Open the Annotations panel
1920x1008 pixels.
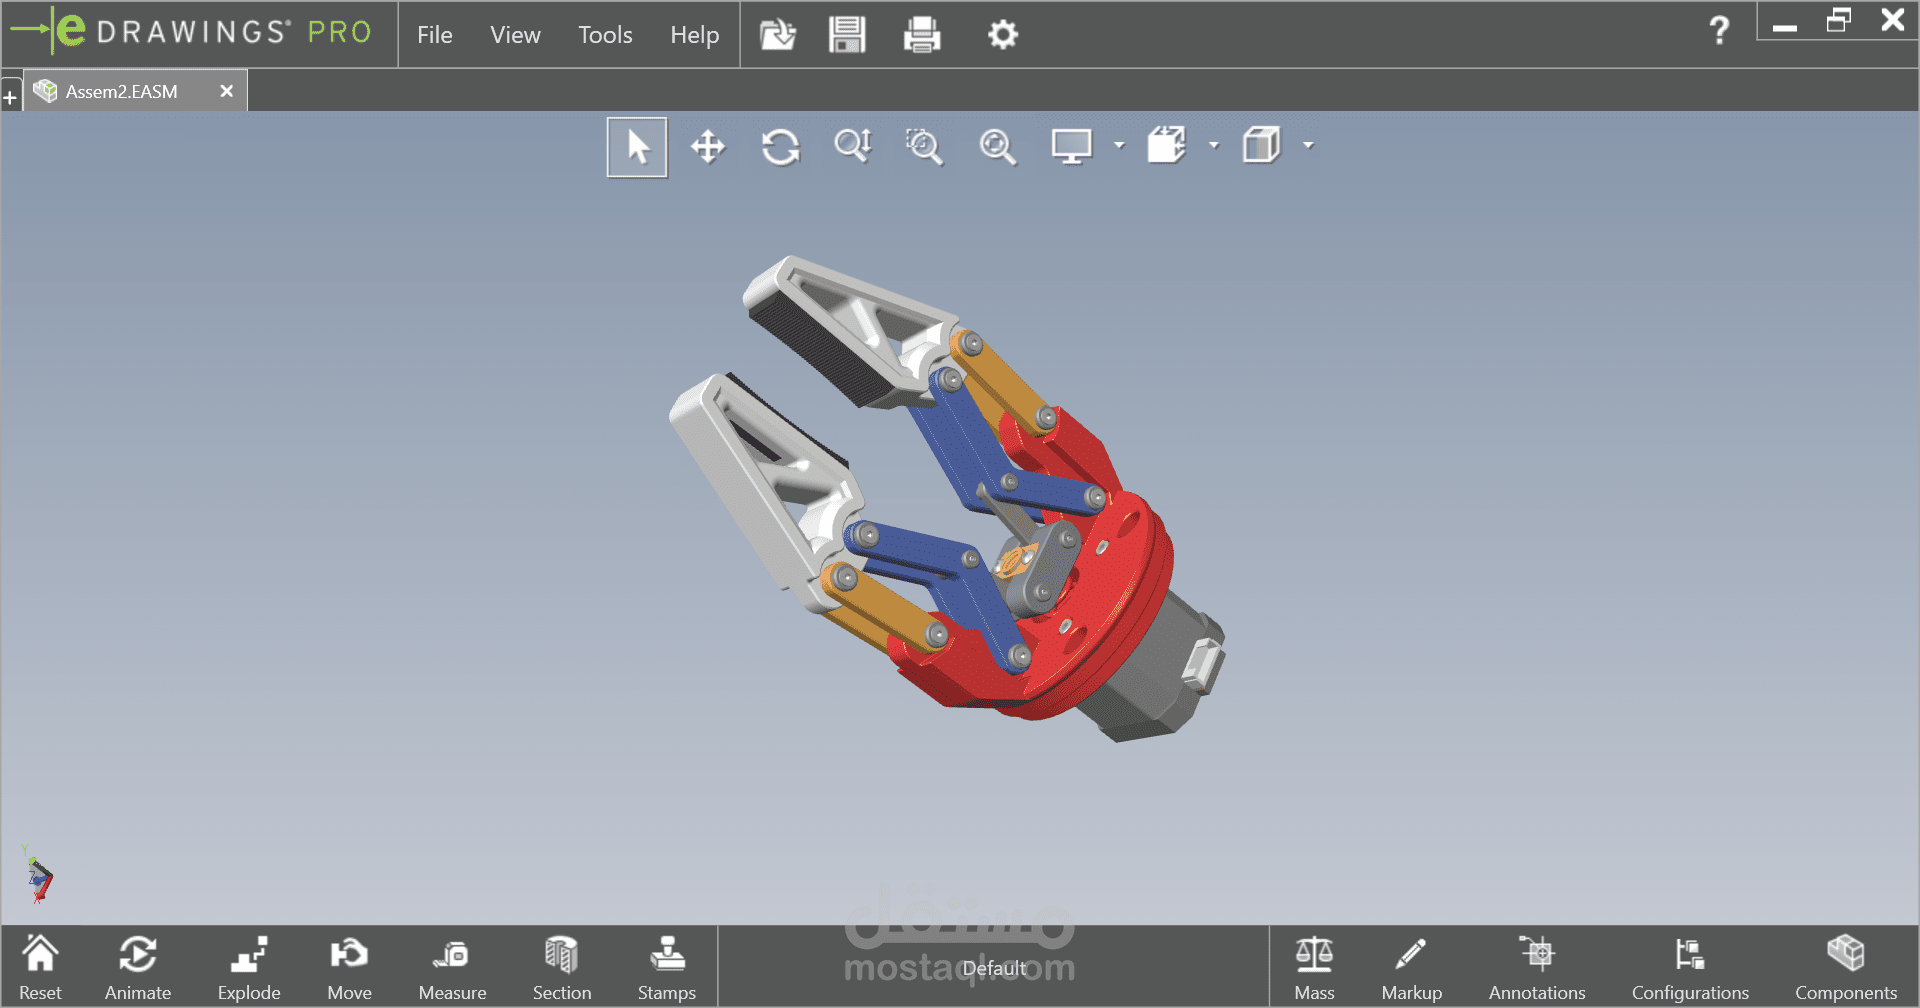pos(1537,967)
